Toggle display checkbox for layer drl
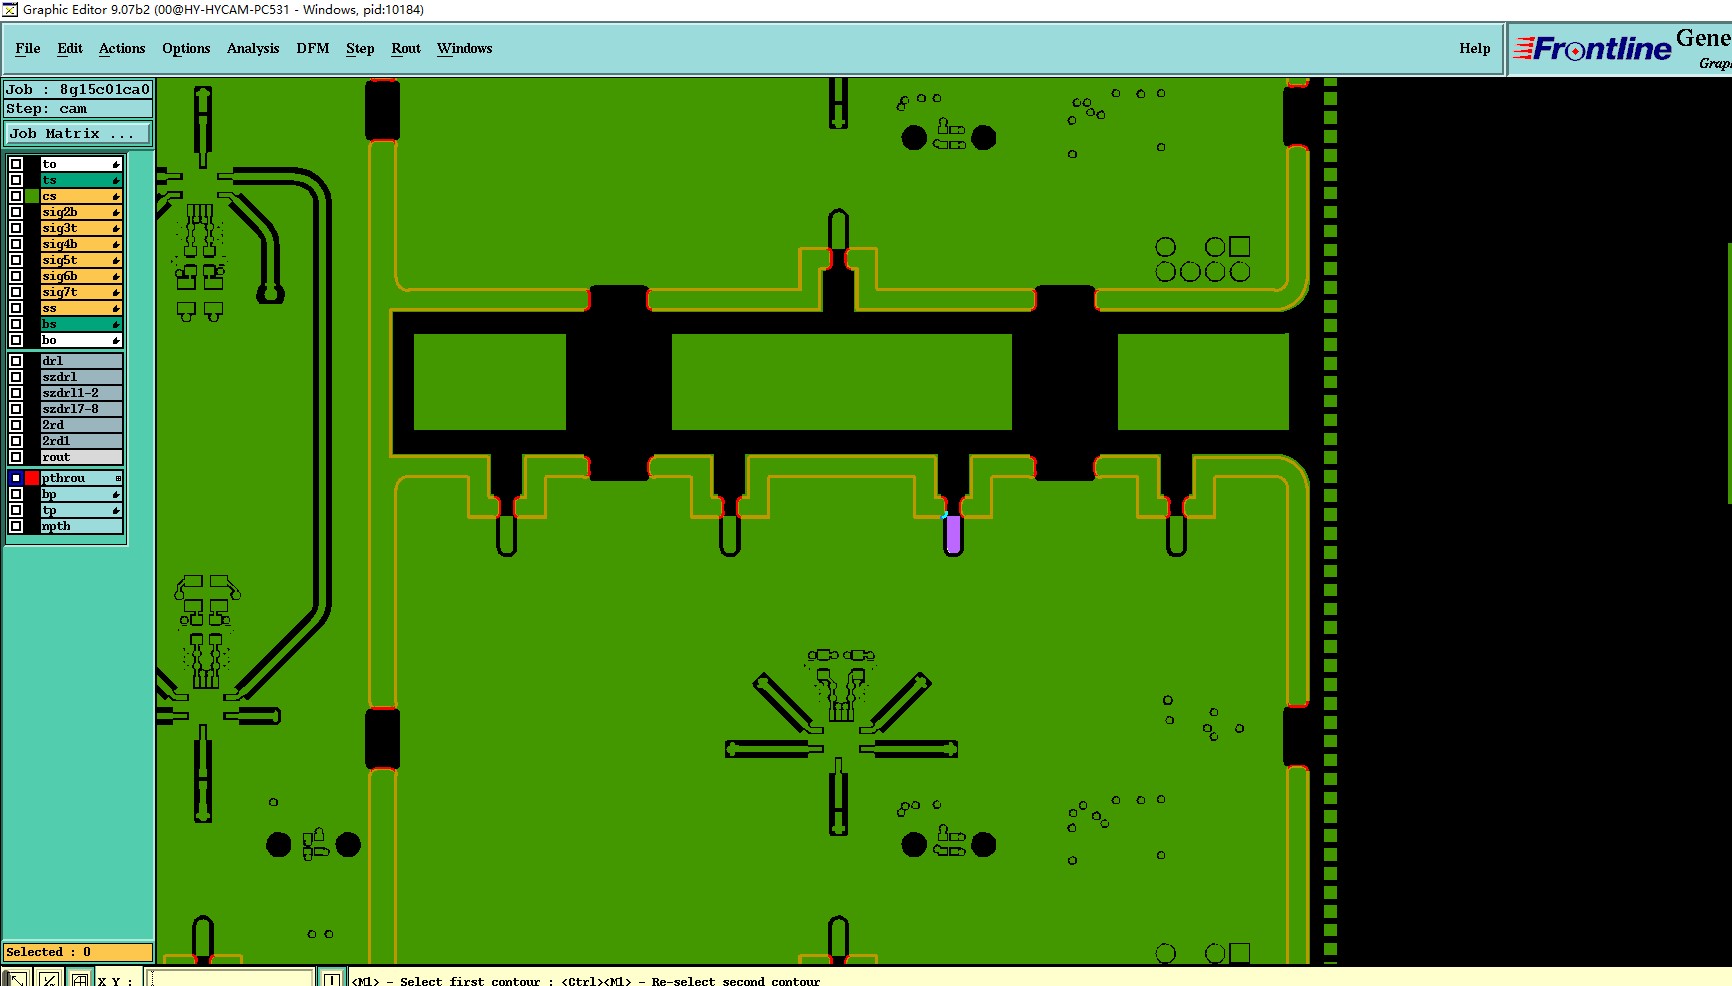The width and height of the screenshot is (1732, 986). pyautogui.click(x=16, y=361)
